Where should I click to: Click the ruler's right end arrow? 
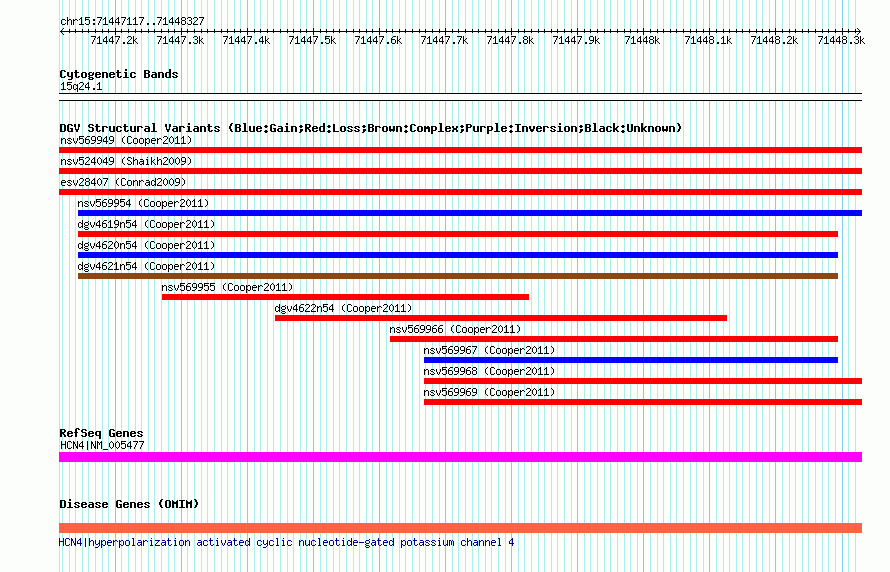pyautogui.click(x=859, y=31)
